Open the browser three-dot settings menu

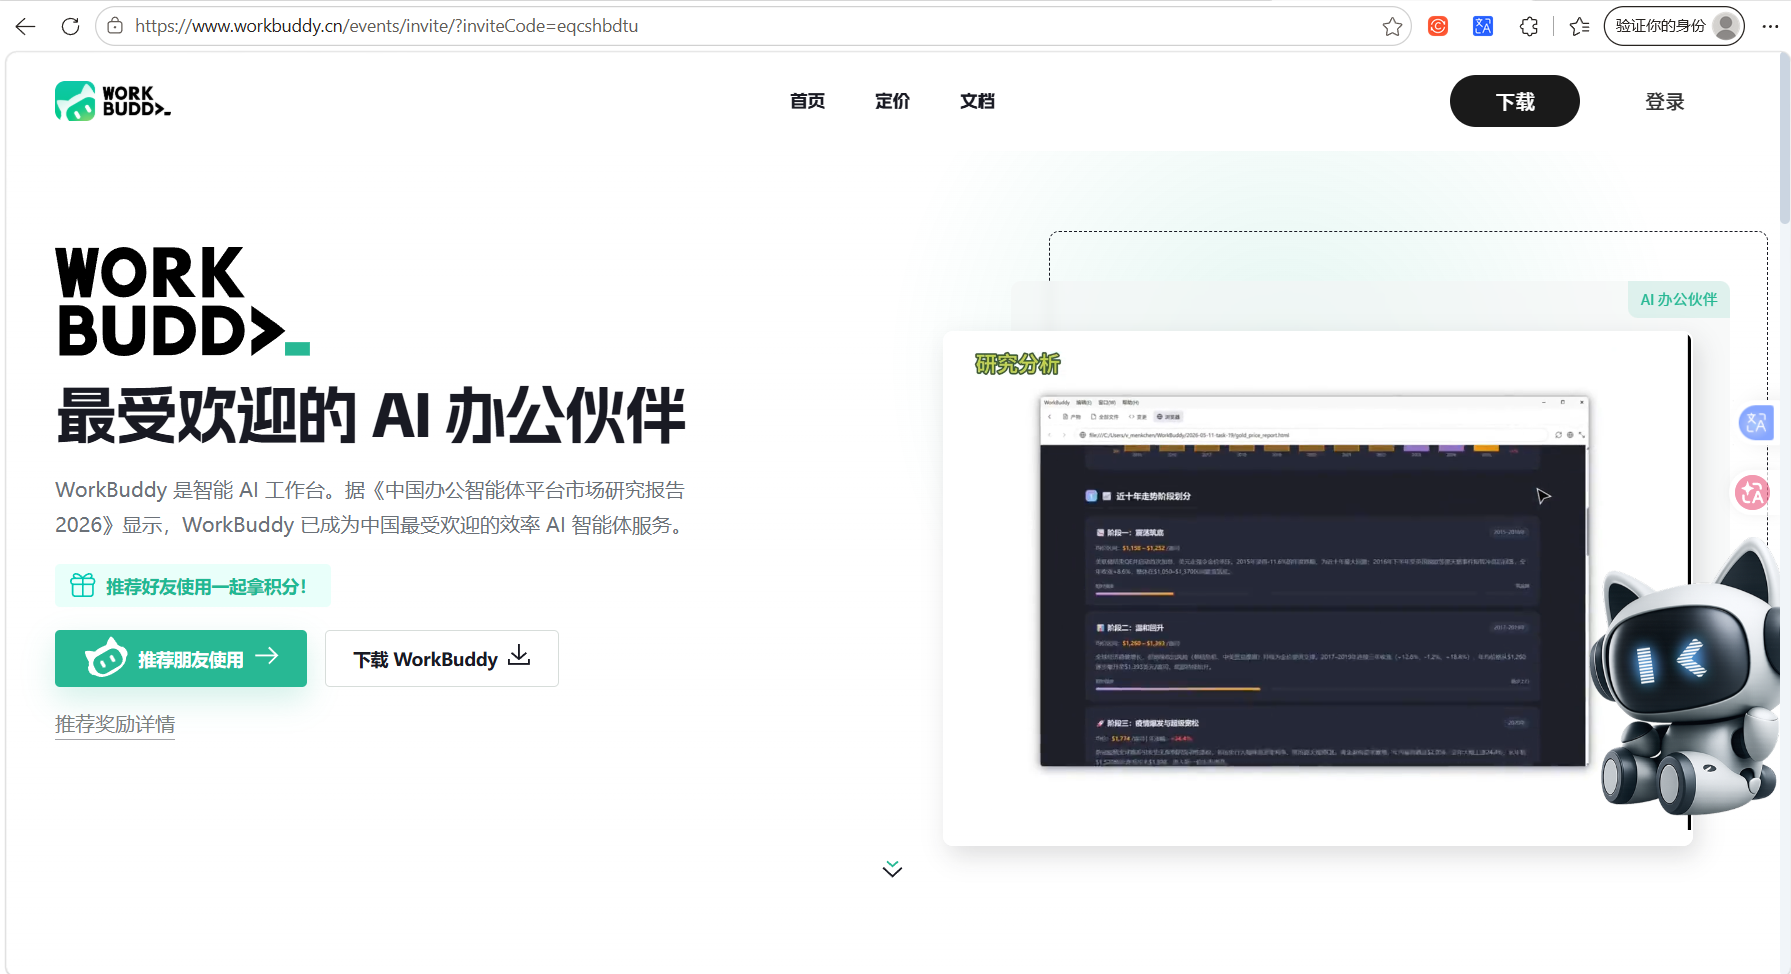1770,26
